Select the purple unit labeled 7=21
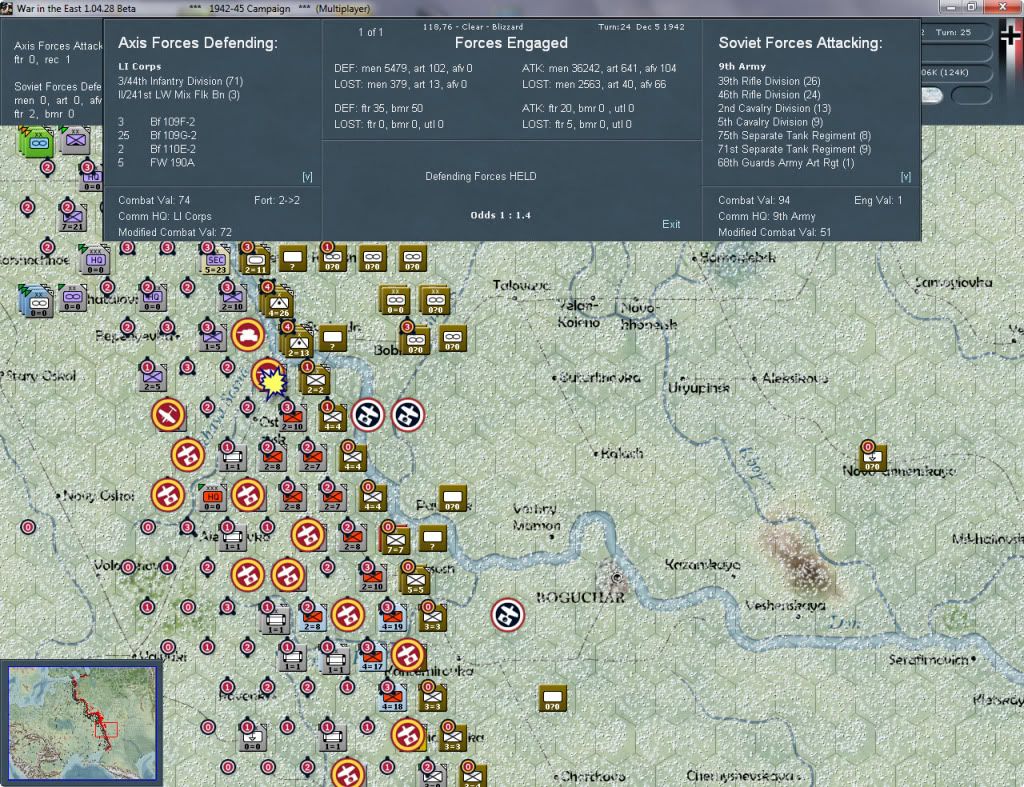The image size is (1024, 787). 72,218
